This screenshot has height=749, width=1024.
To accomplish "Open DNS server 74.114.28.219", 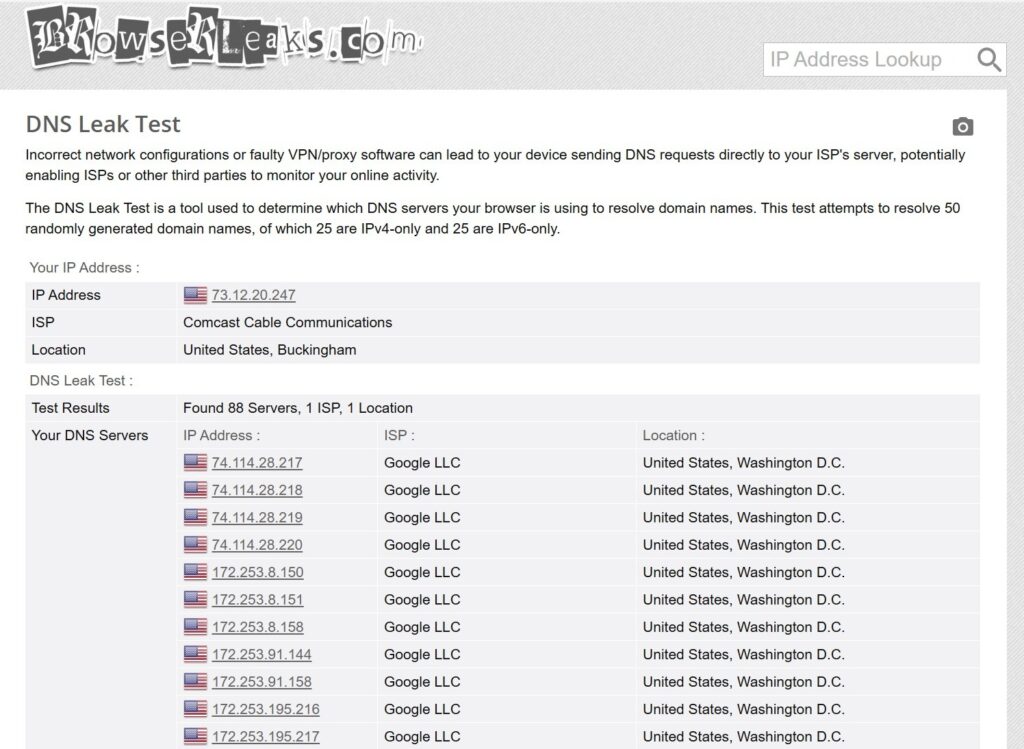I will (x=257, y=518).
